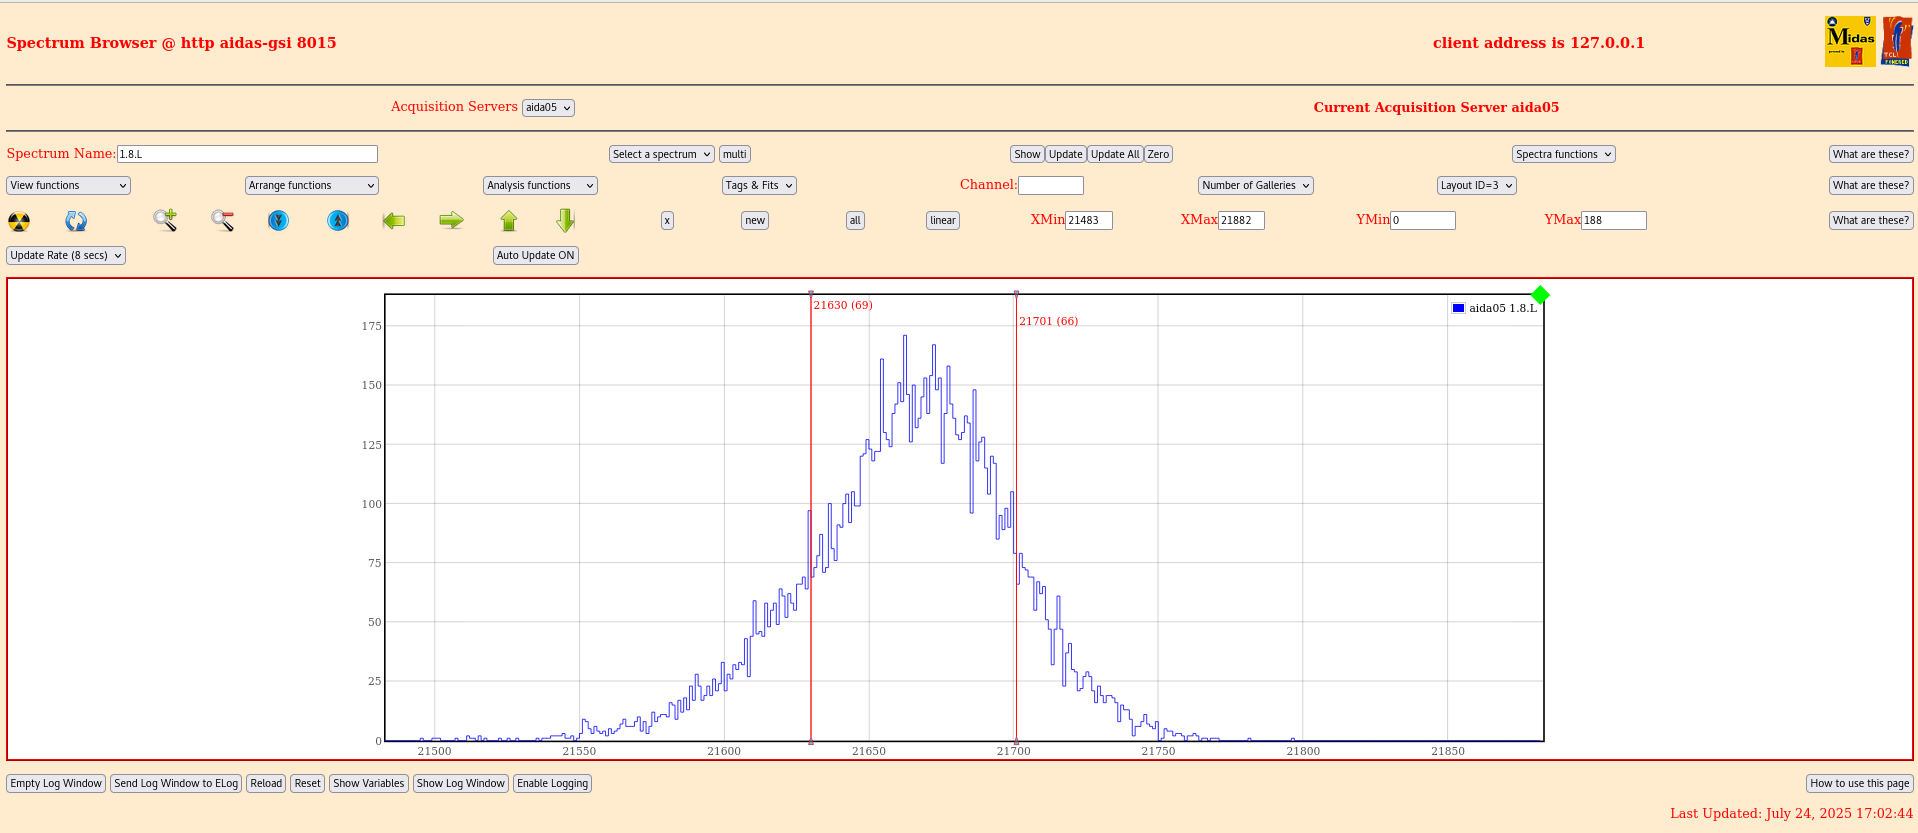1918x833 pixels.
Task: Toggle the linear scale button
Action: click(942, 220)
